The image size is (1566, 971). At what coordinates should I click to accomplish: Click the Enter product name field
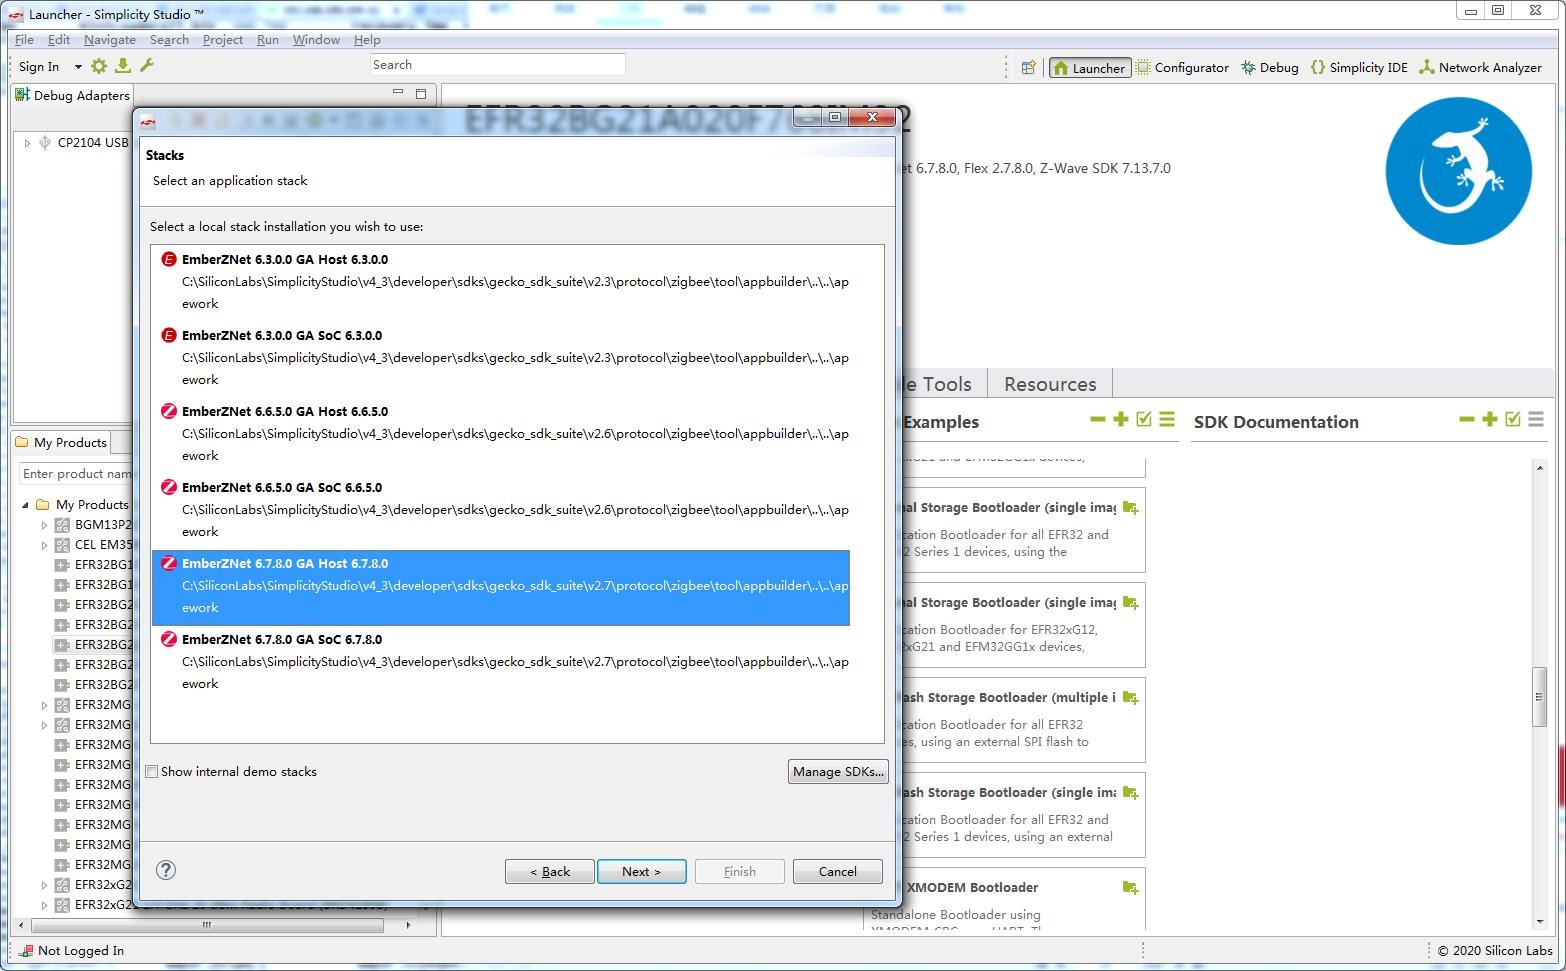[75, 474]
